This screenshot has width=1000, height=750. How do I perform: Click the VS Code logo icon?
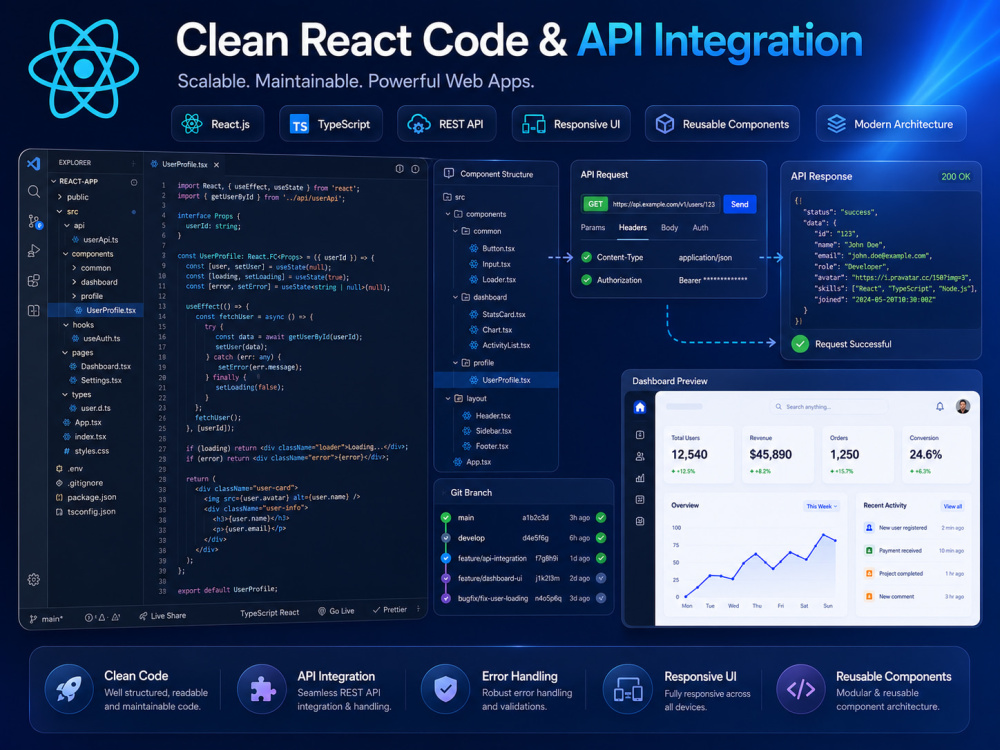tap(34, 163)
